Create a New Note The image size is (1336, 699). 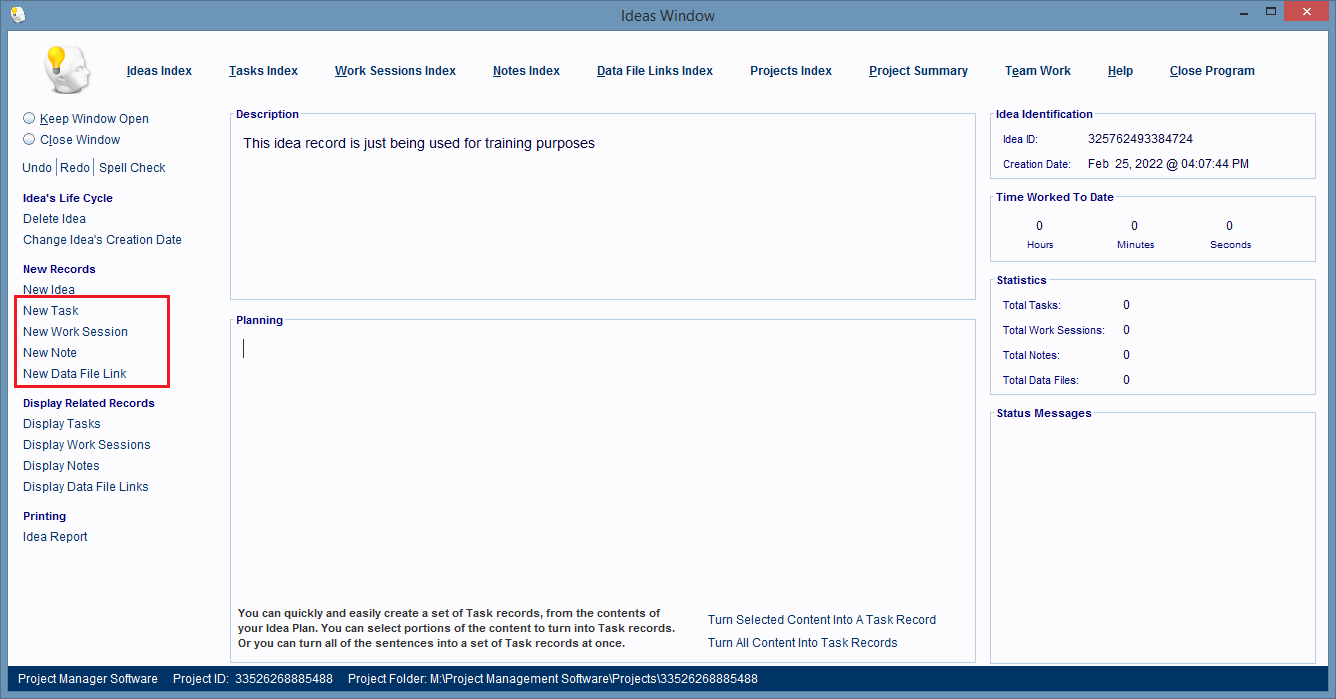[x=50, y=353]
